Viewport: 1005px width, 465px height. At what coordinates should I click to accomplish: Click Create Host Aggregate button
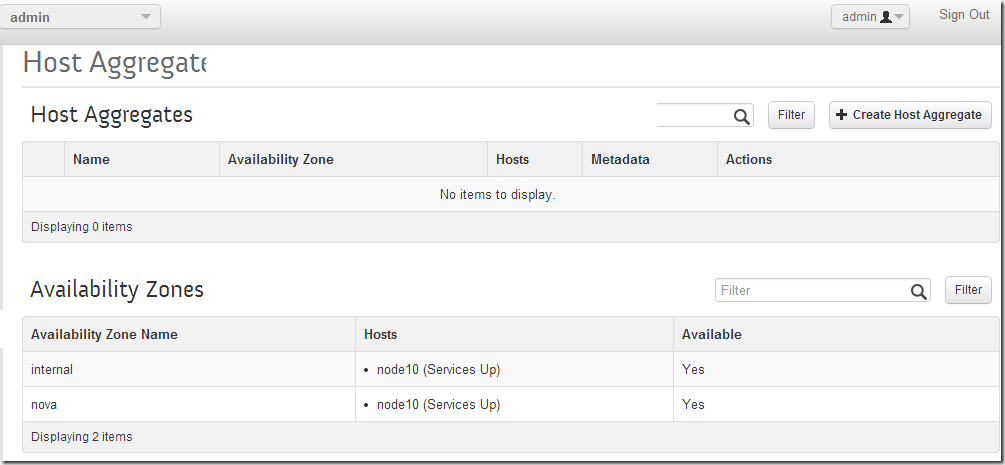910,115
